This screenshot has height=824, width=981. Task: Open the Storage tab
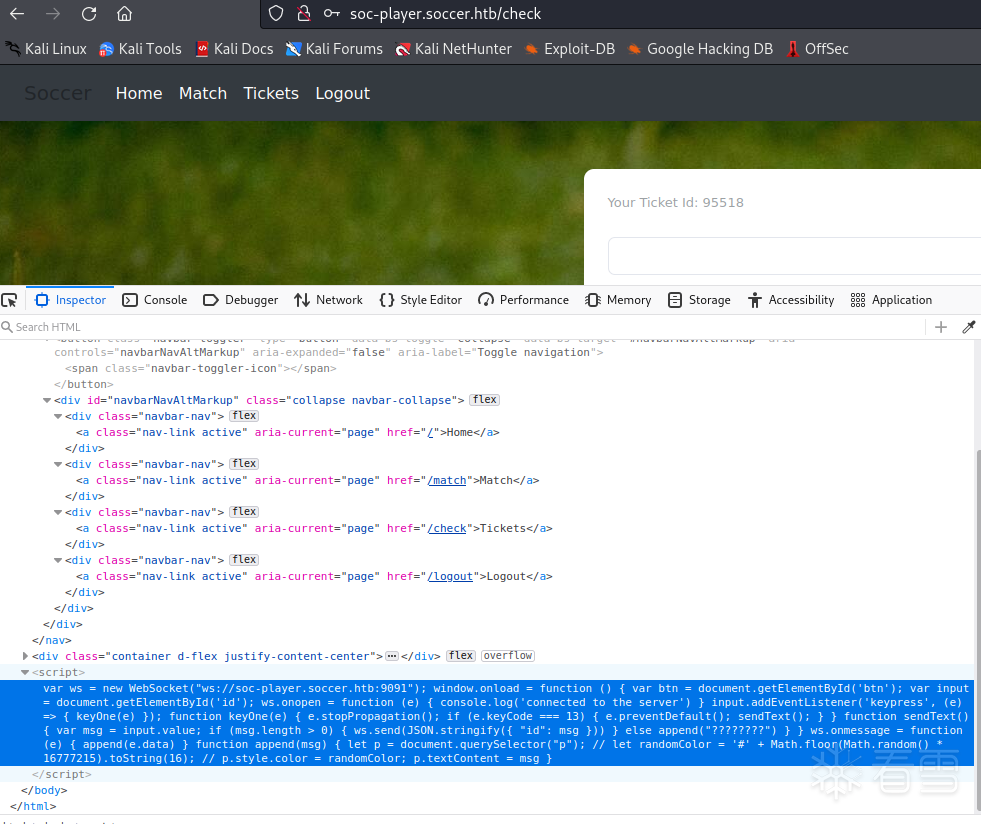[x=699, y=300]
